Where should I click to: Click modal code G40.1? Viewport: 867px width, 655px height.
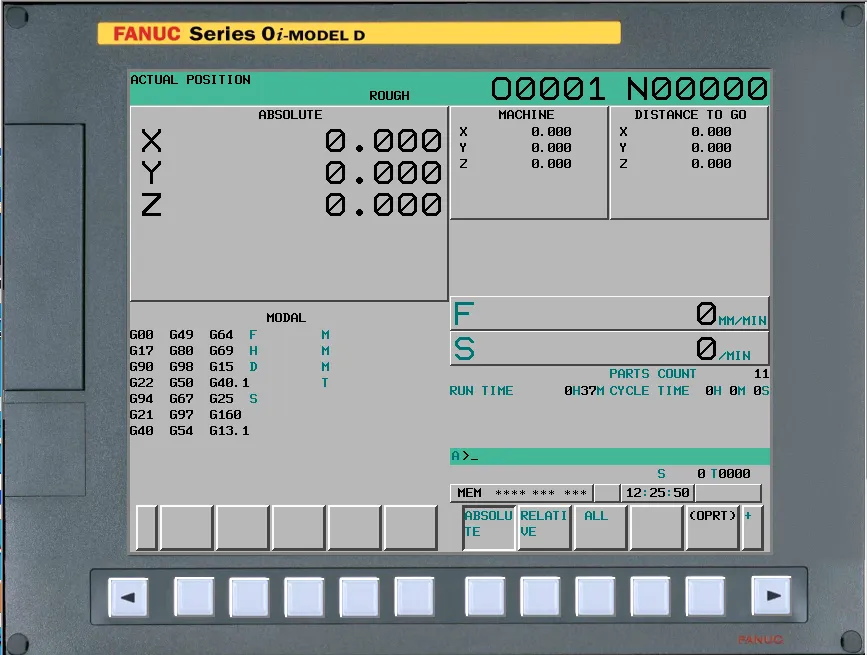coord(229,382)
